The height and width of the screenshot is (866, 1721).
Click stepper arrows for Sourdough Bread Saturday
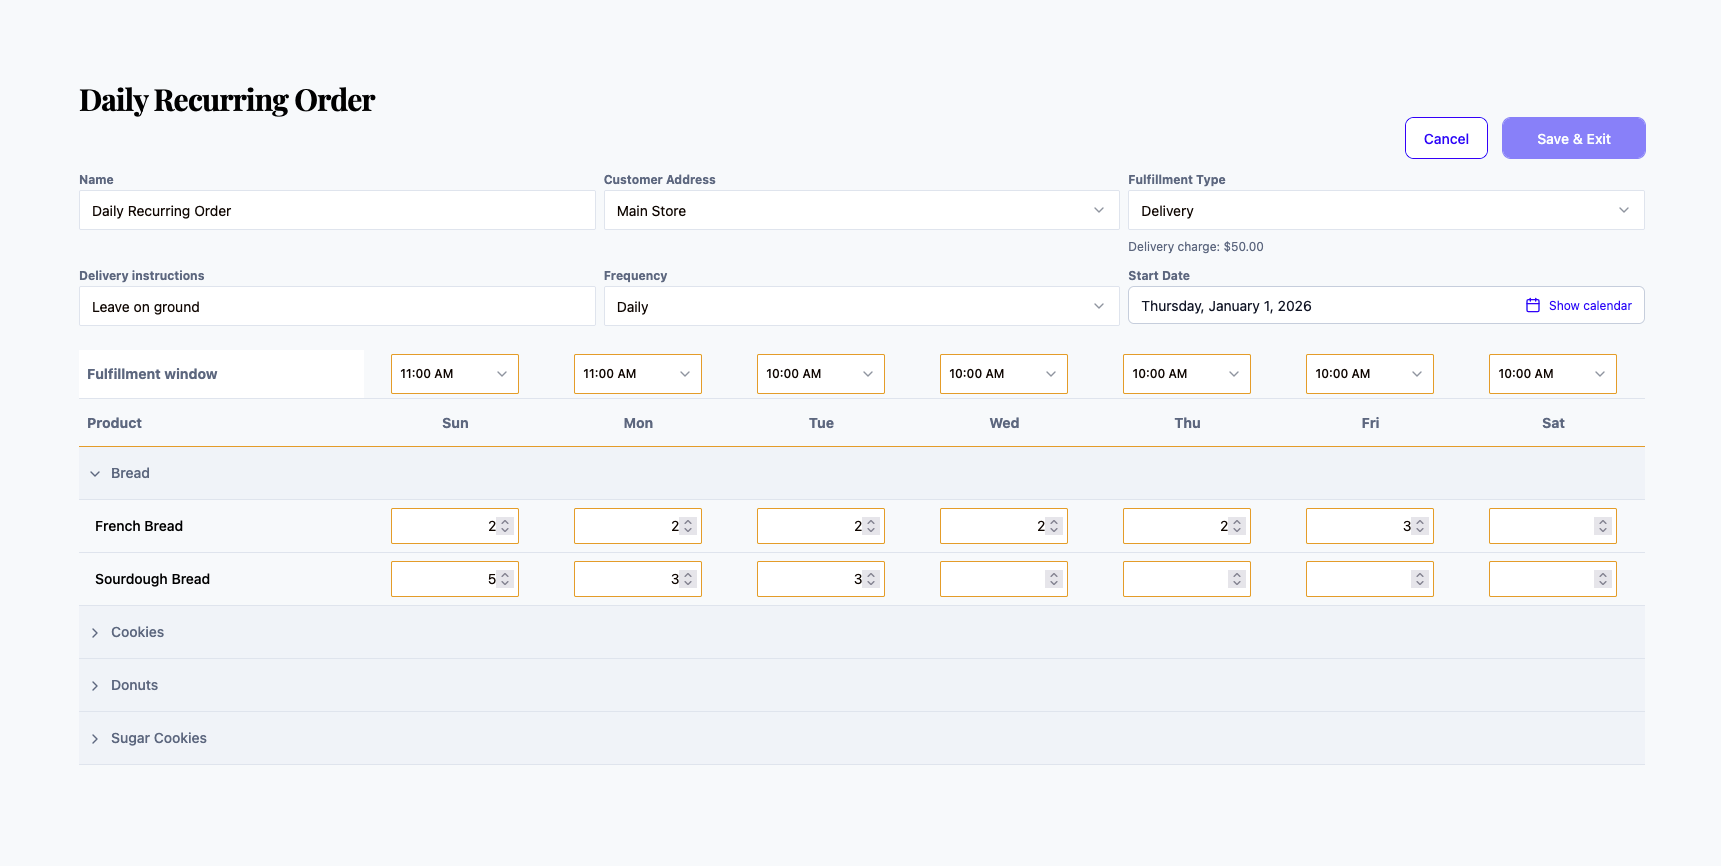click(x=1603, y=579)
